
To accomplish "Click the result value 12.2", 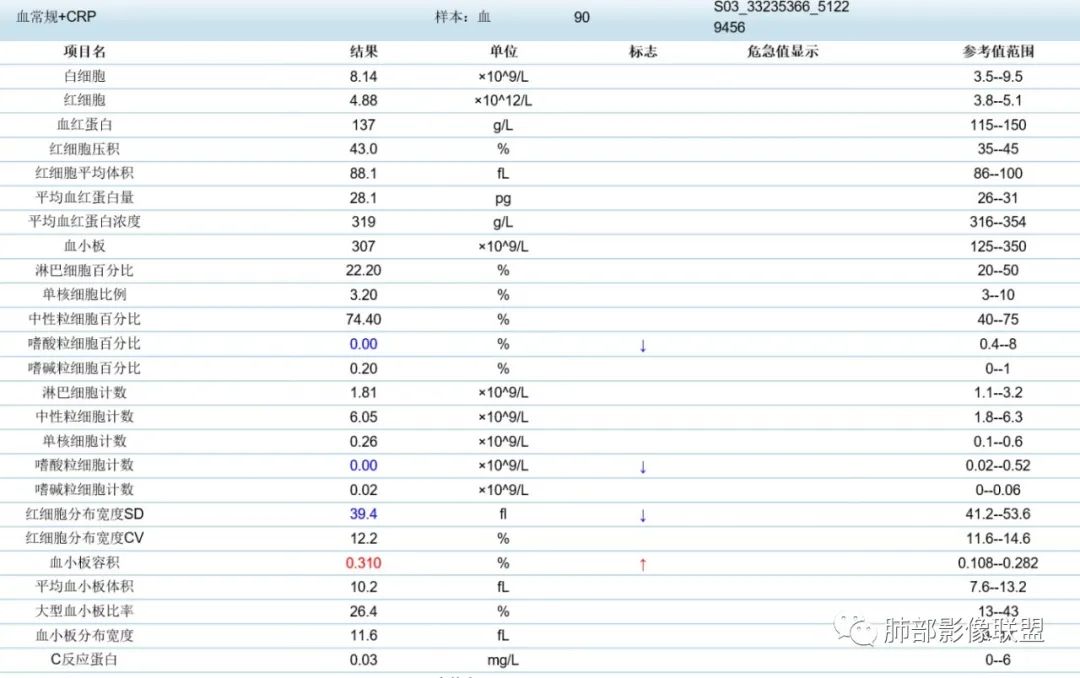I will [364, 538].
